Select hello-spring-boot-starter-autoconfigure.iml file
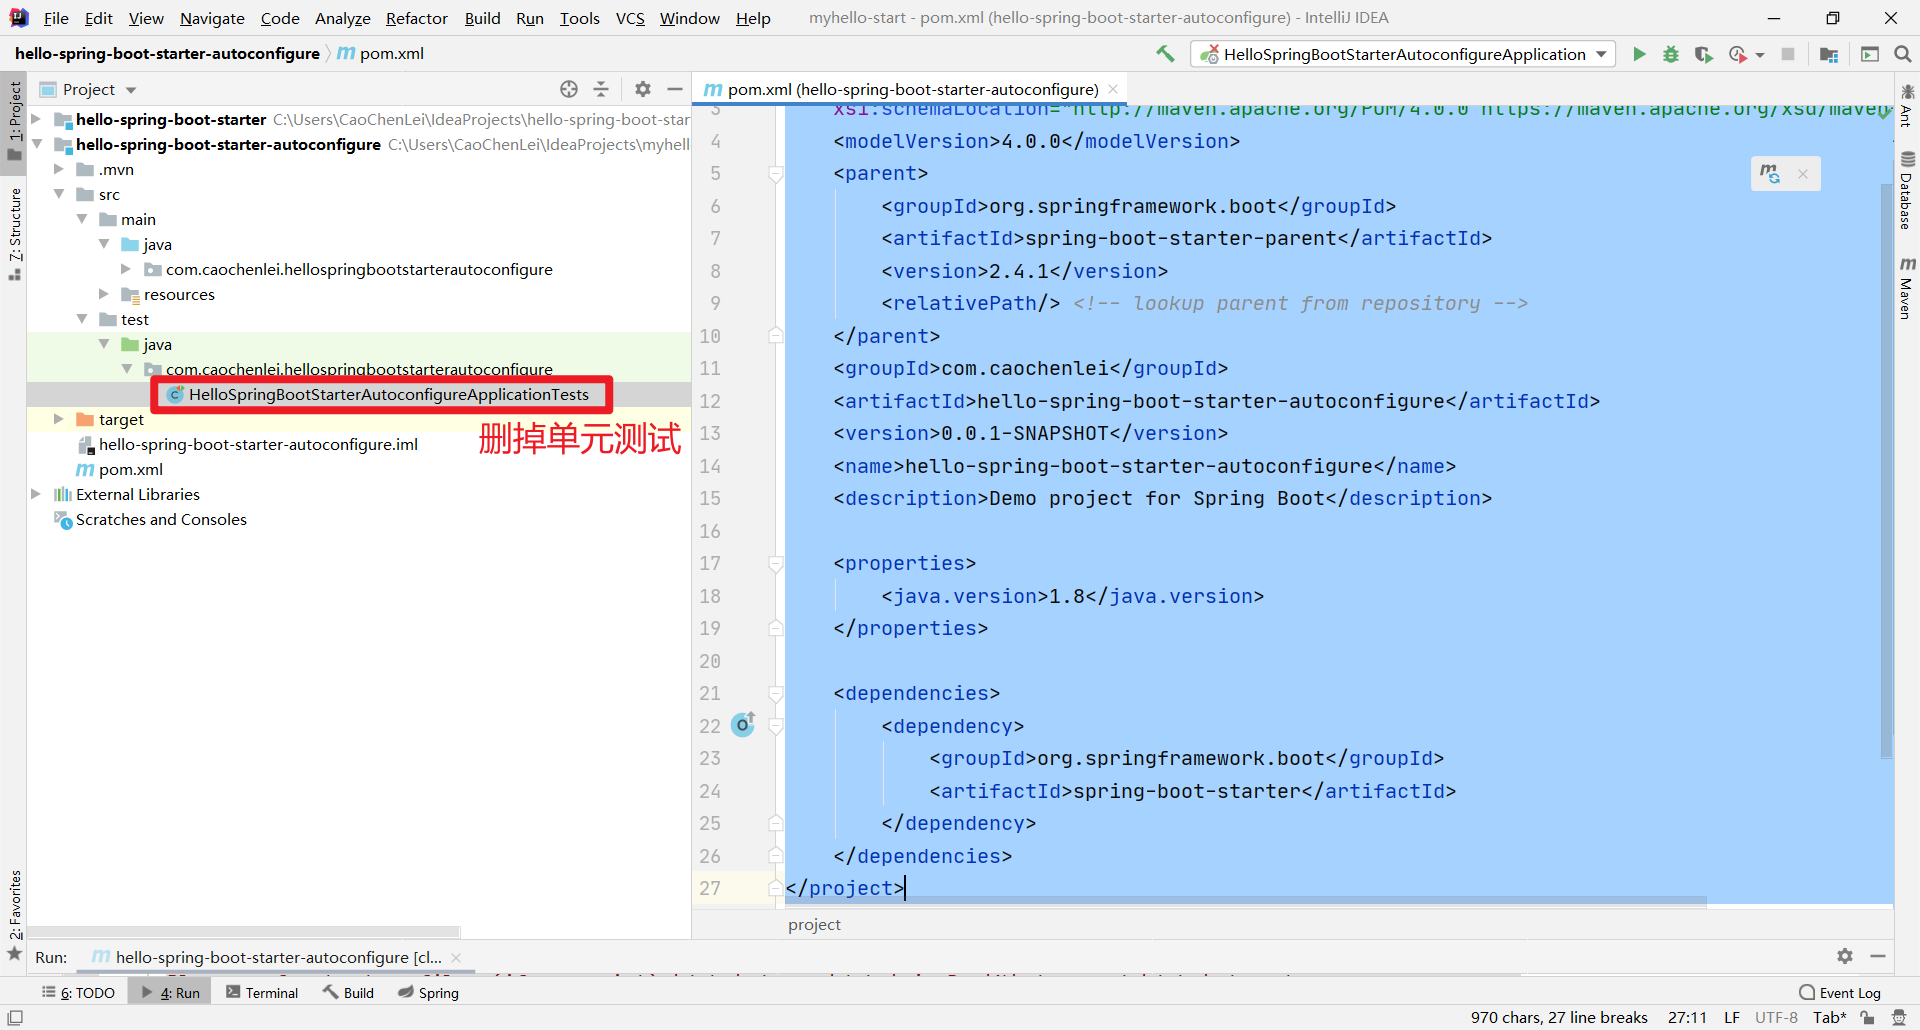Image resolution: width=1920 pixels, height=1030 pixels. 248,444
